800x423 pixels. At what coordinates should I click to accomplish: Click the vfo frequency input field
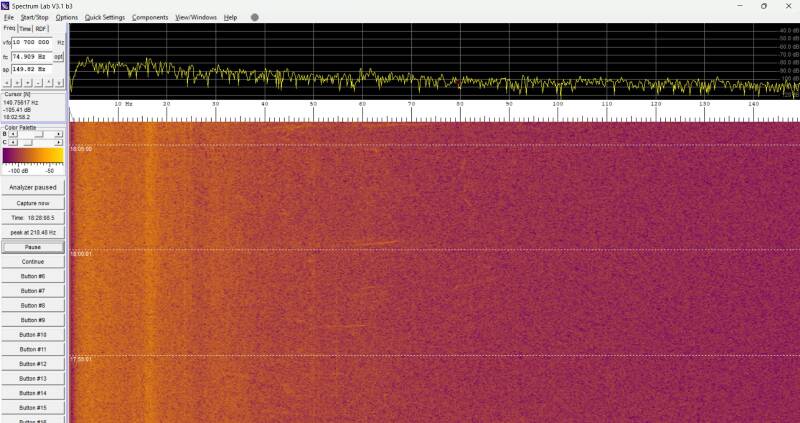[32, 42]
